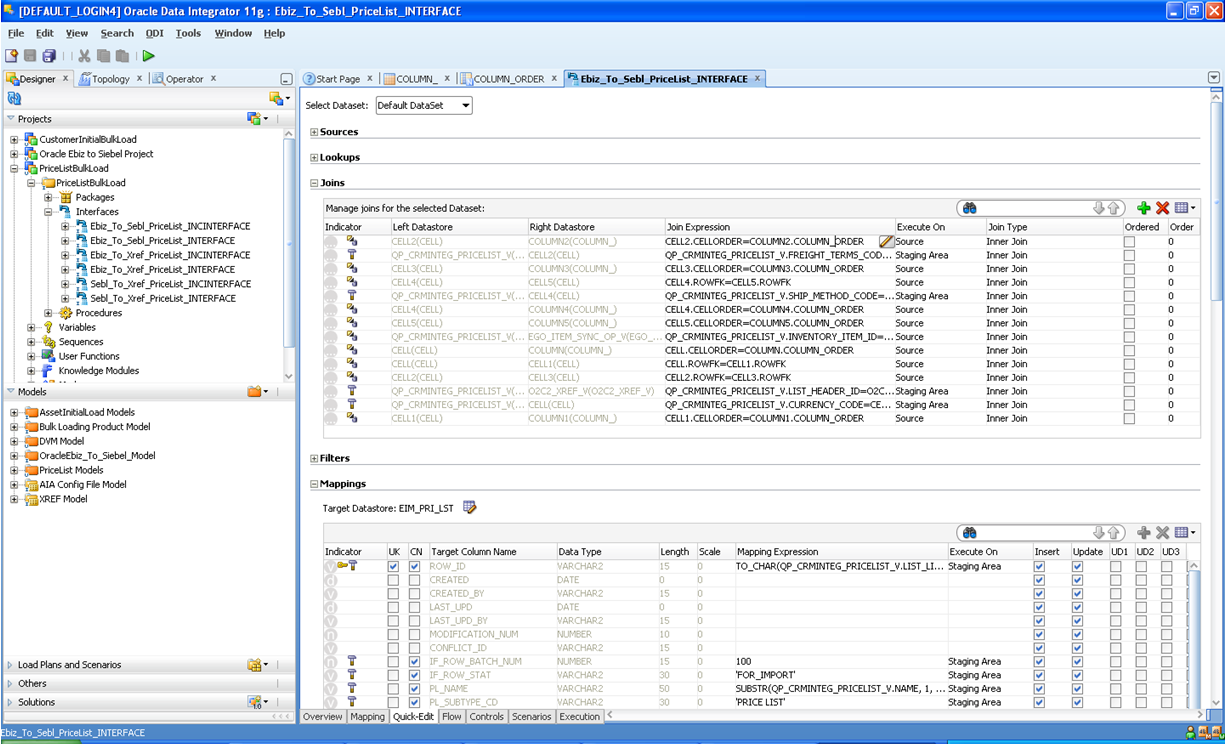Toggle Insert checkbox for CREATED column

[1039, 580]
